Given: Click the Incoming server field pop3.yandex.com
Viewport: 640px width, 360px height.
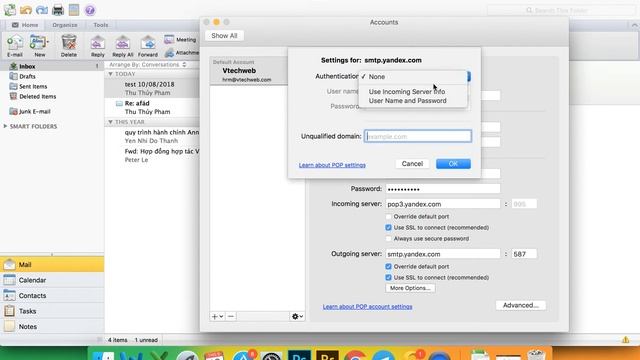Looking at the screenshot, I should click(442, 204).
